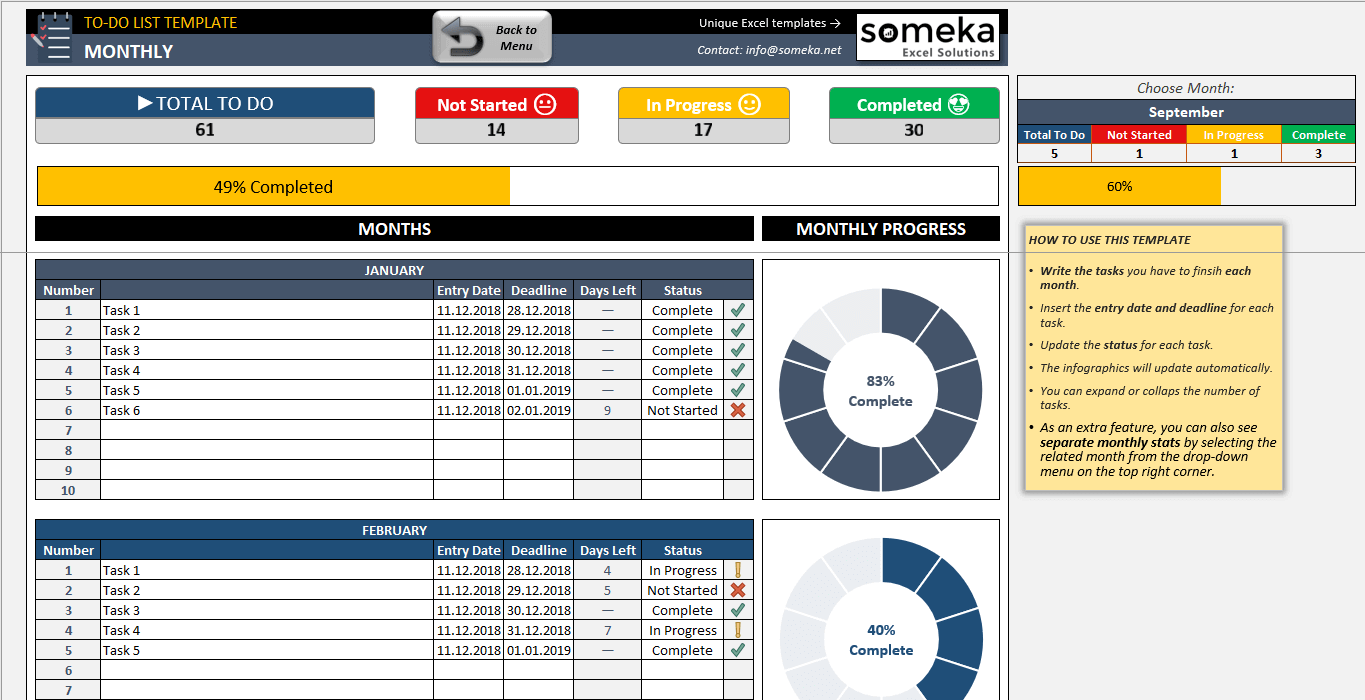This screenshot has height=700, width=1365.
Task: Click the Not Started sad face icon
Action: click(545, 104)
